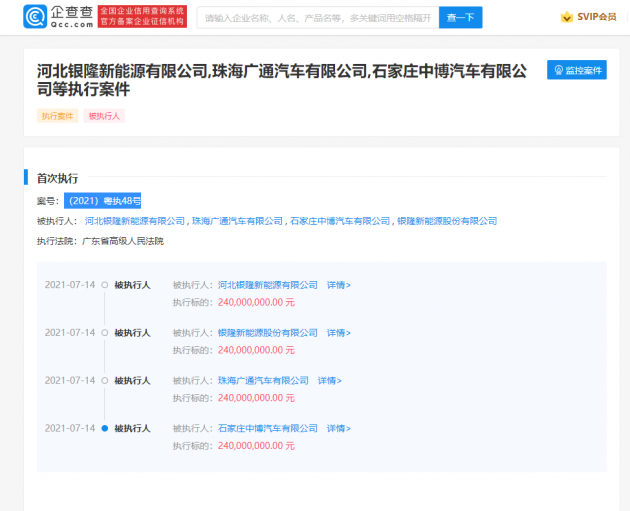The height and width of the screenshot is (511, 630).
Task: Open 河北银隆新能源有限公司 link in timeline
Action: pos(268,285)
